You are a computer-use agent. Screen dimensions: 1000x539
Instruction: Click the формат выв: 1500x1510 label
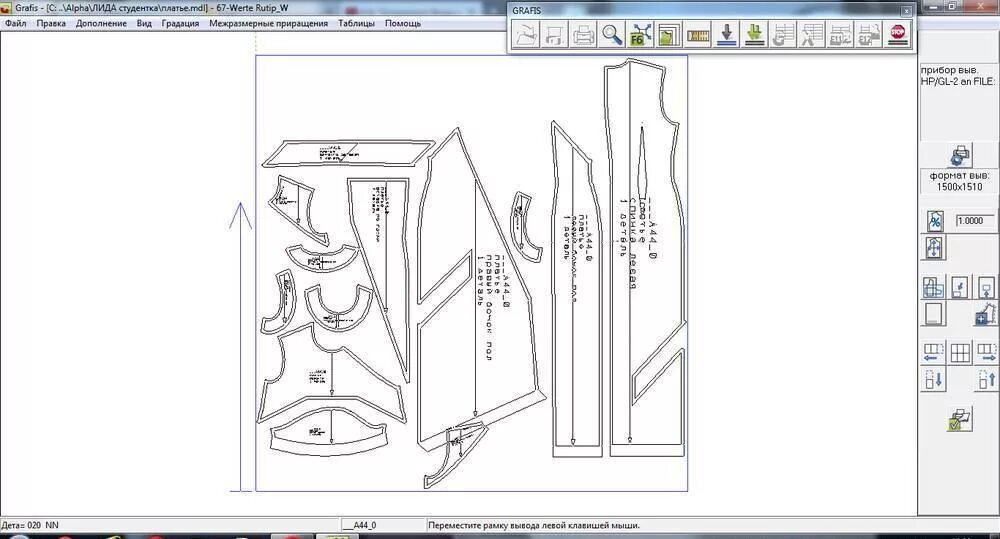pos(959,181)
